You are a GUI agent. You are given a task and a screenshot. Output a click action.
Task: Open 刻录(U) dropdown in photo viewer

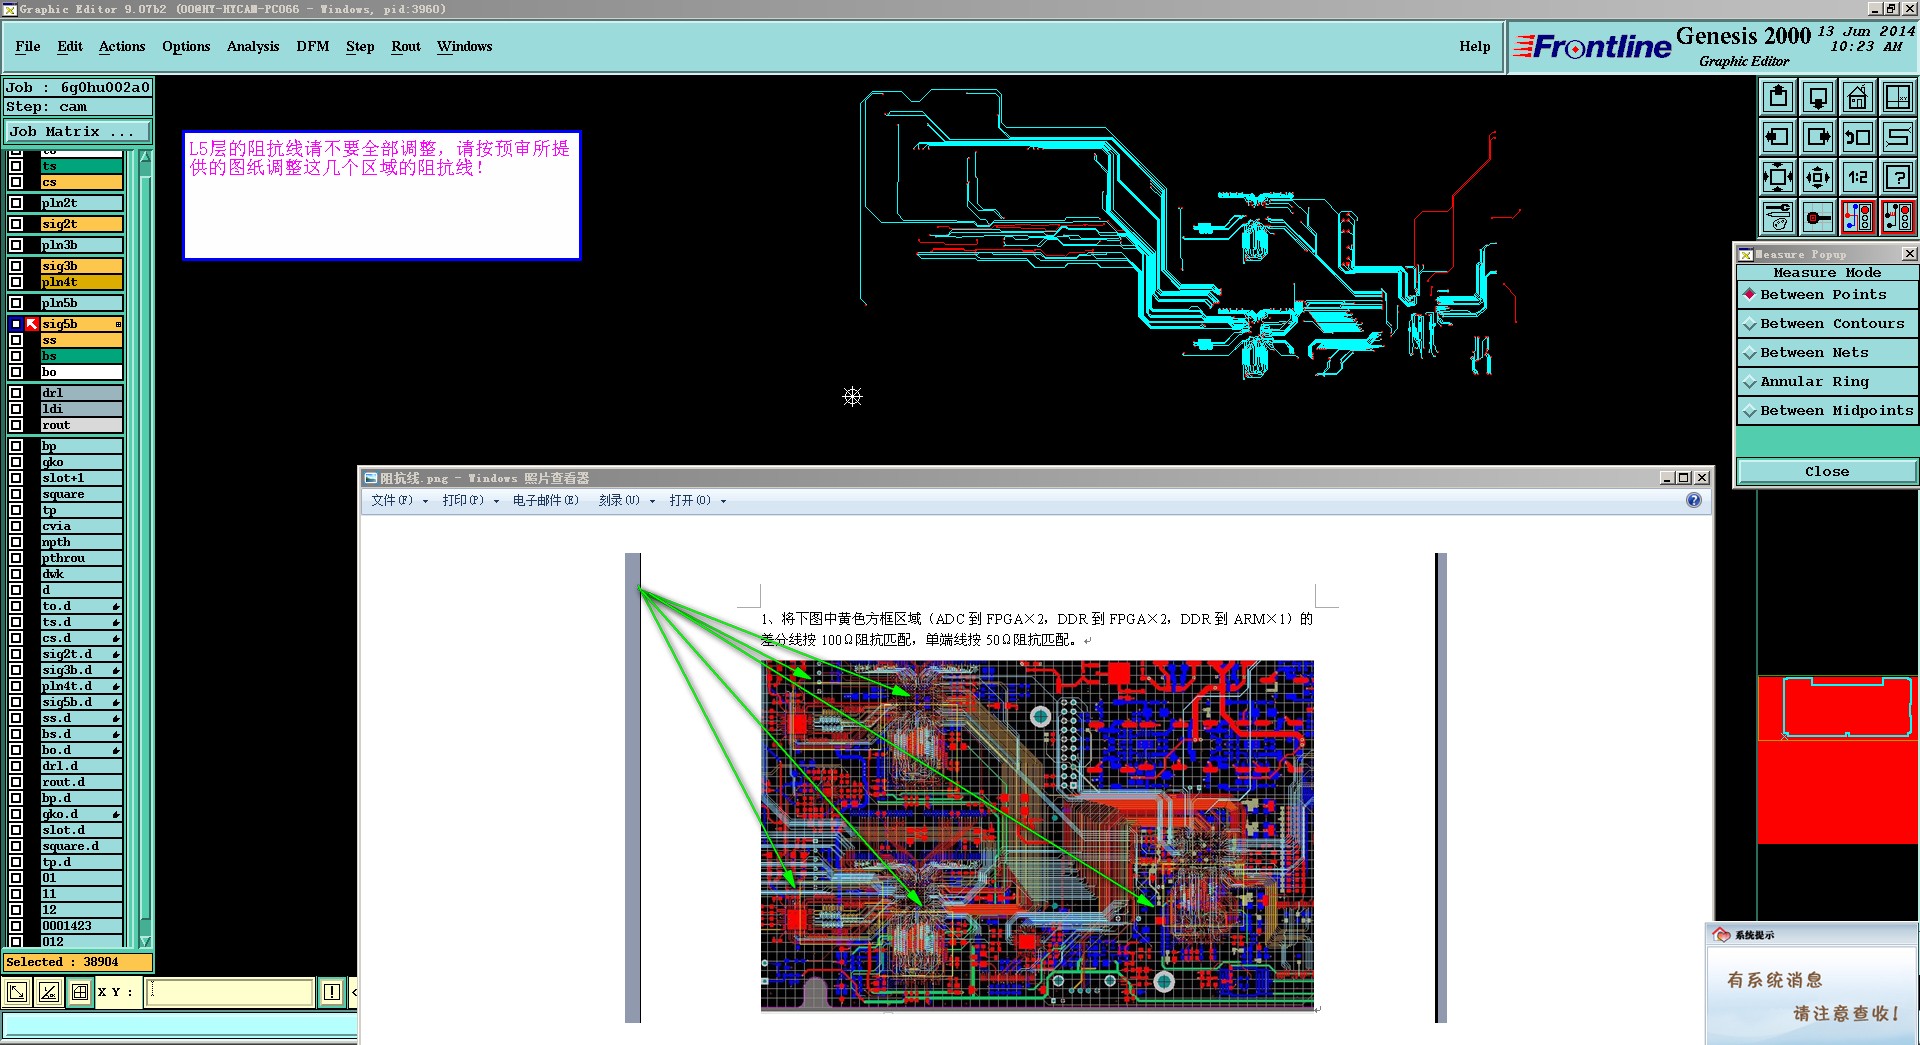point(626,500)
